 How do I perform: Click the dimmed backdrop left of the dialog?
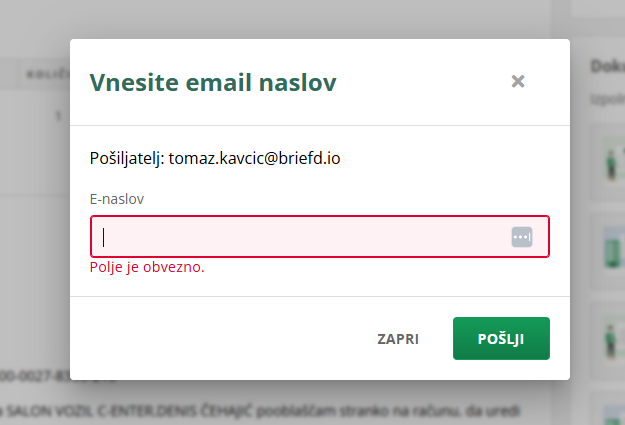pos(35,250)
